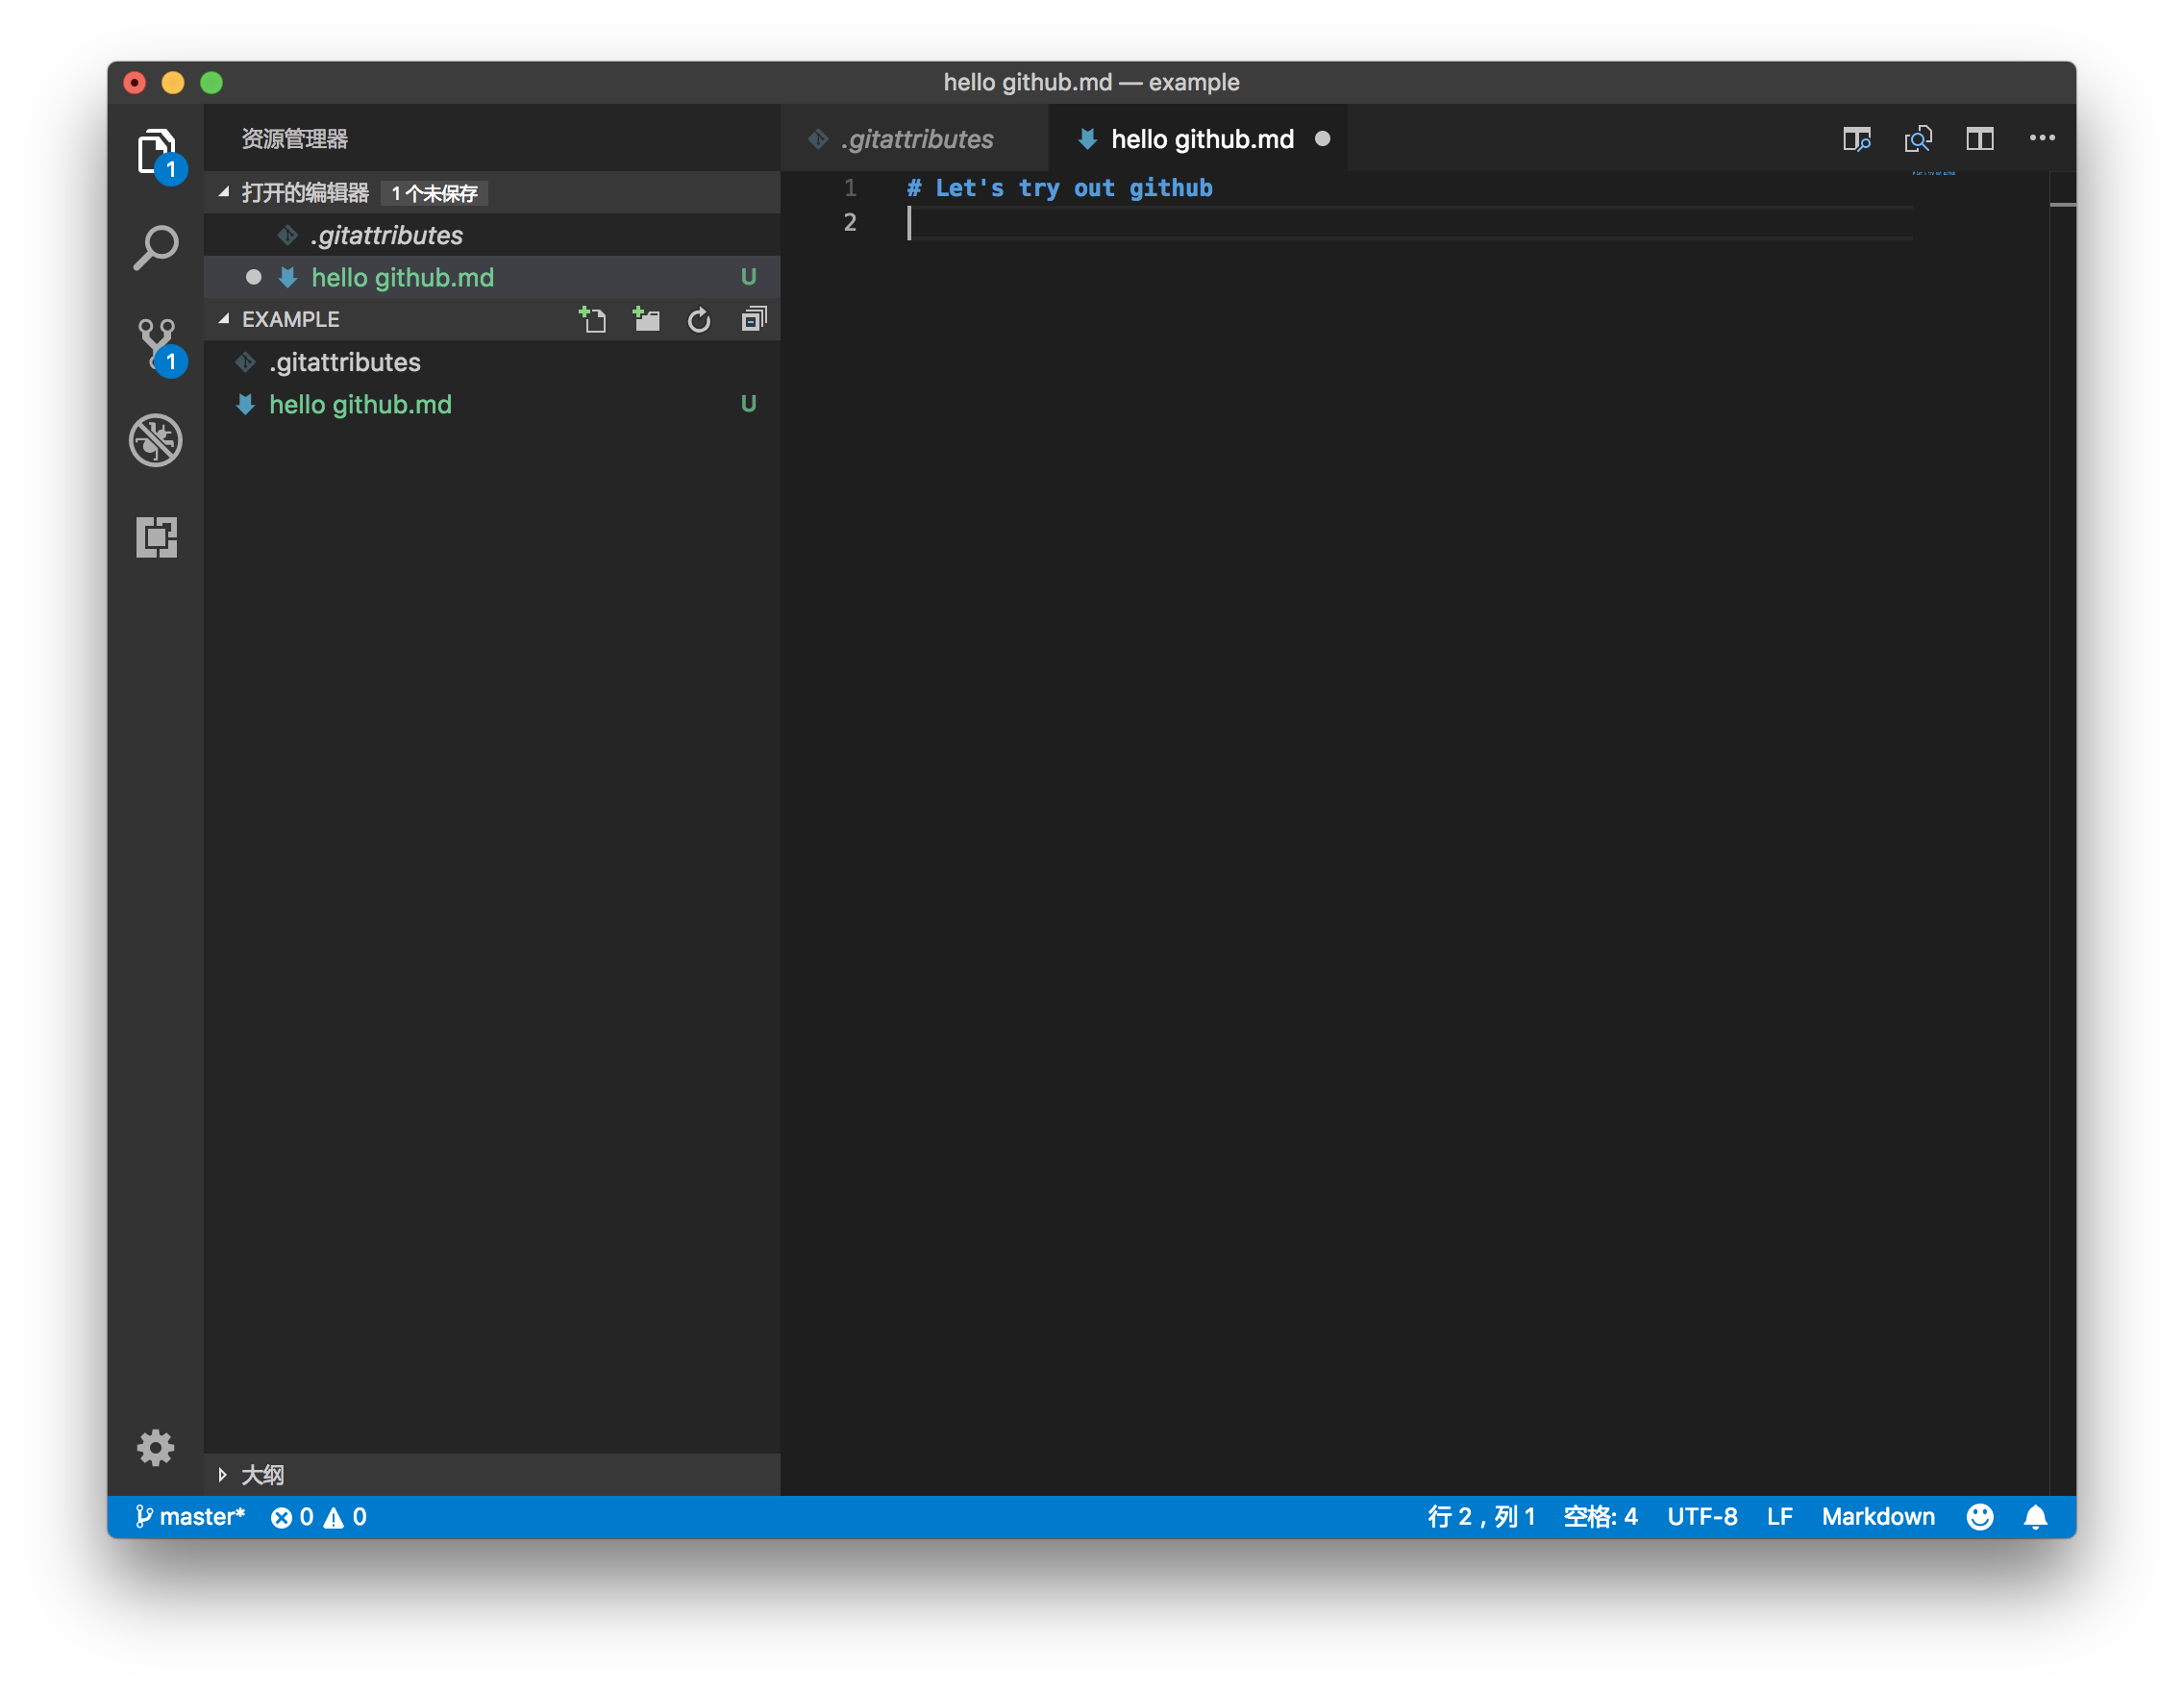
Task: Open markdown preview to the side
Action: click(x=1856, y=139)
